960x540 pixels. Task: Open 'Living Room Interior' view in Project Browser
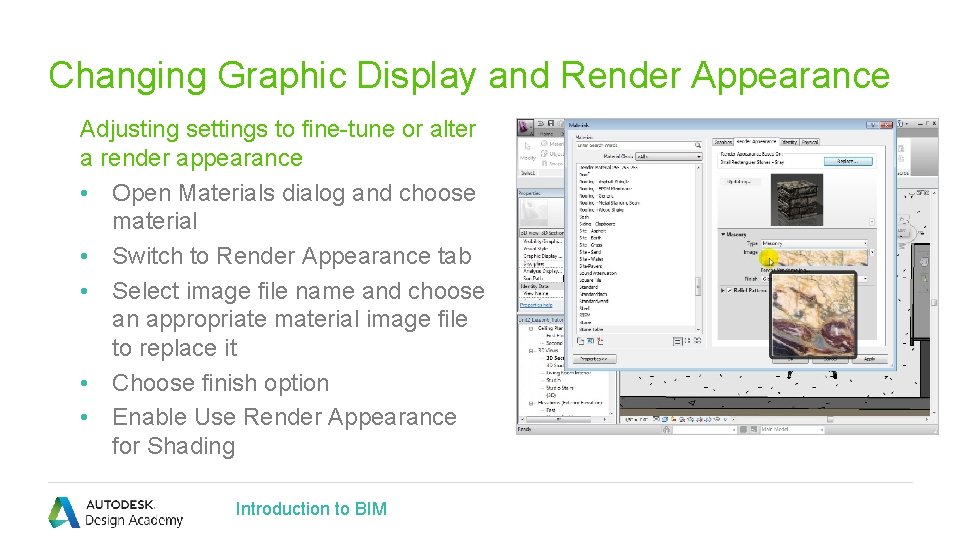569,373
